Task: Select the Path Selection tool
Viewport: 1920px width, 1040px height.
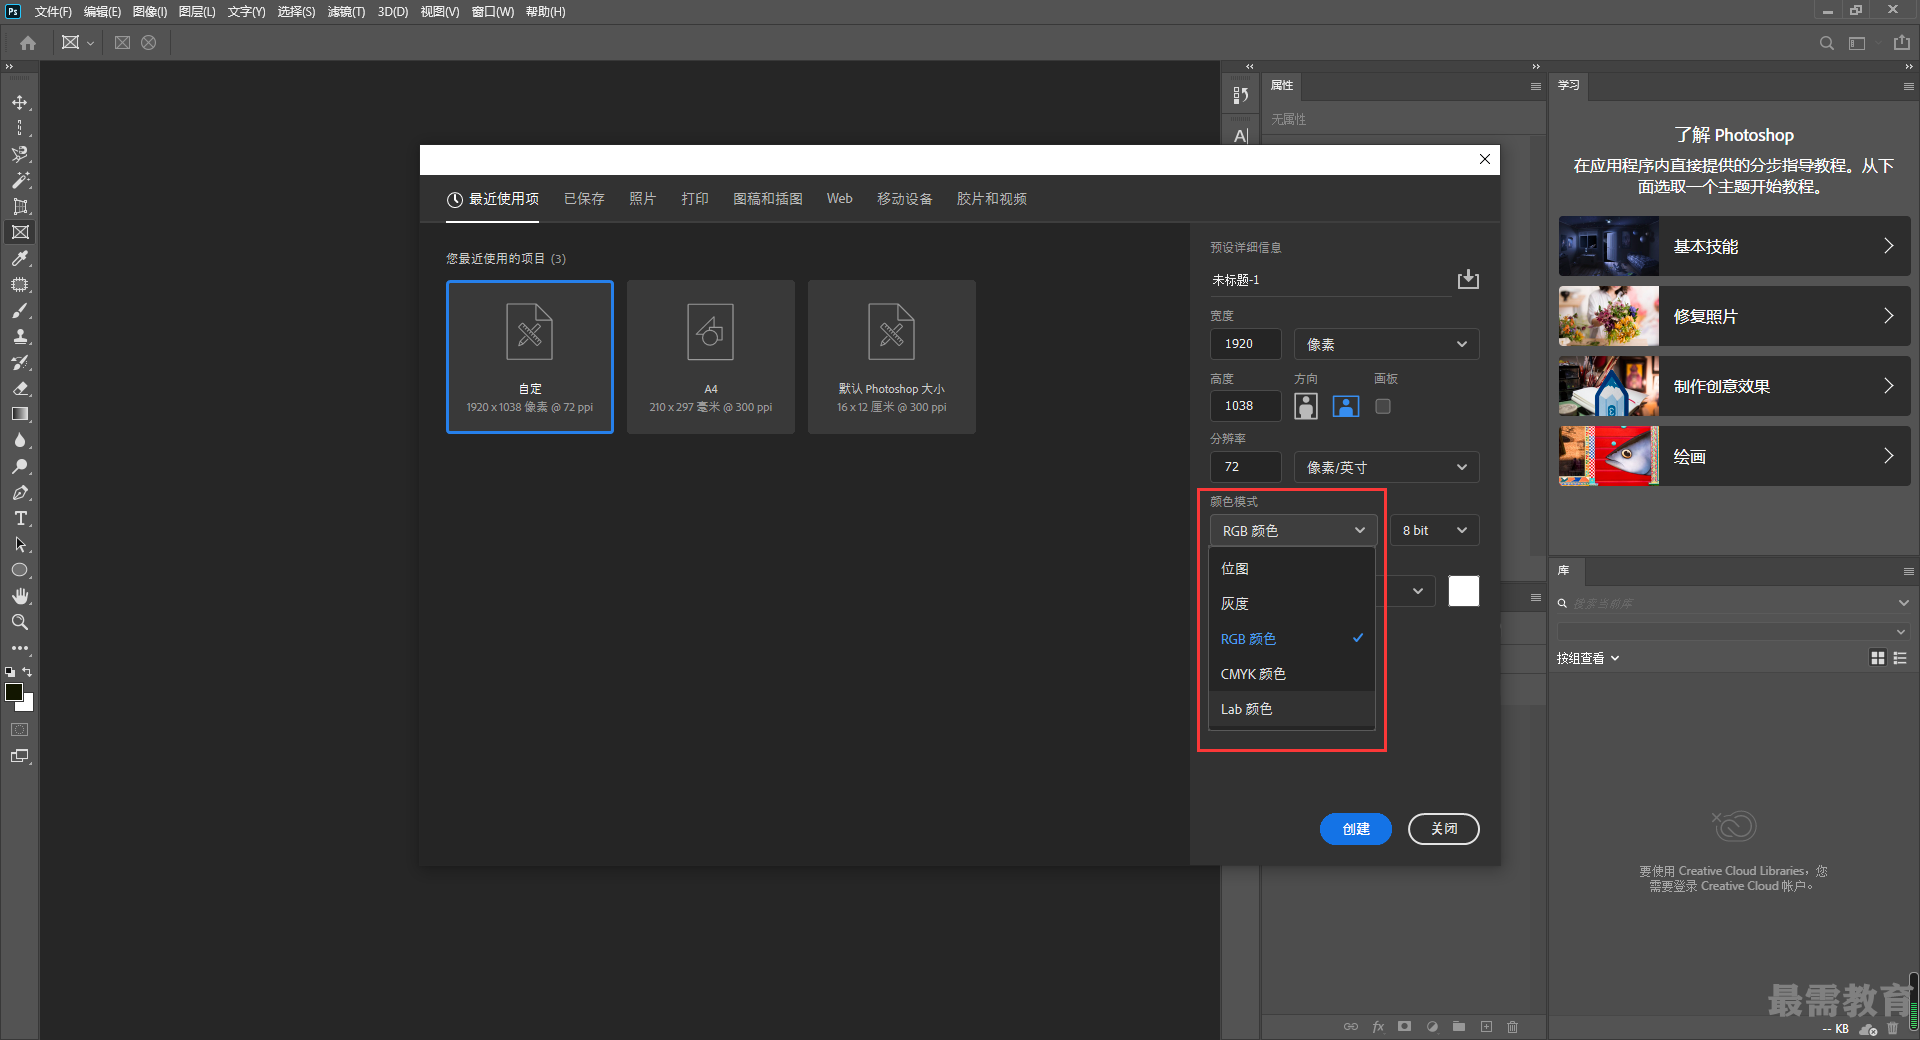Action: coord(20,545)
